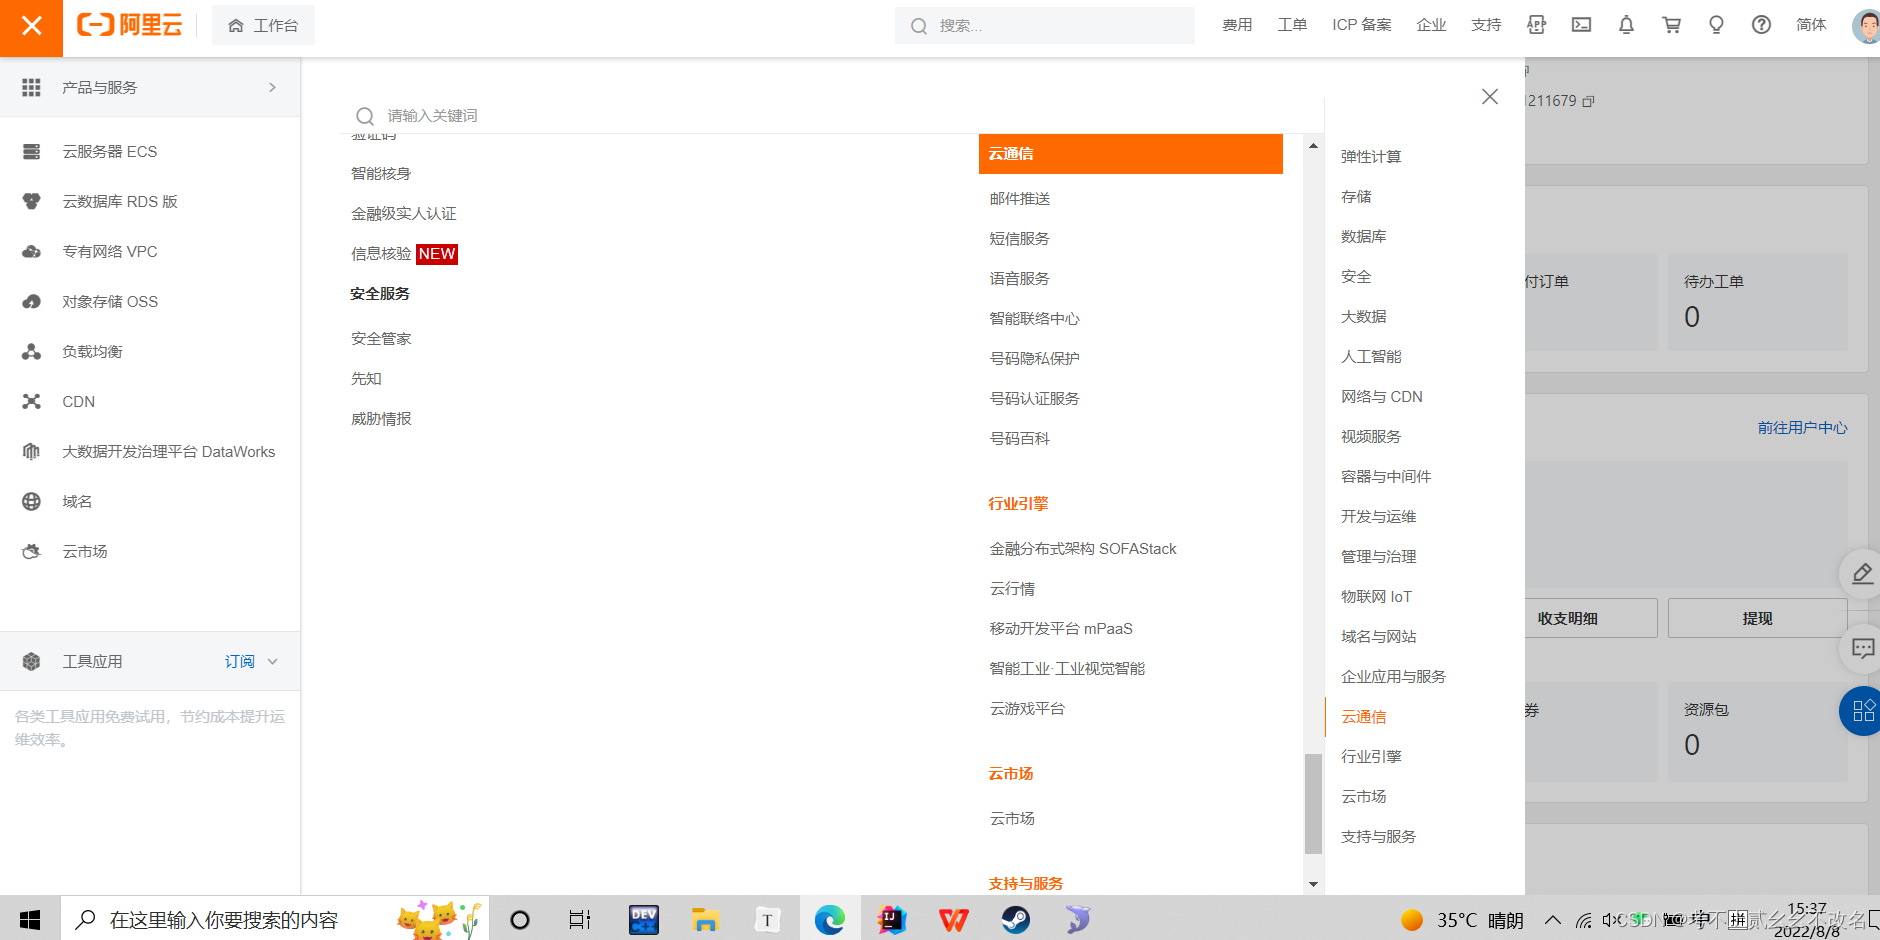Open the user avatar menu
The height and width of the screenshot is (940, 1880).
(x=1866, y=26)
